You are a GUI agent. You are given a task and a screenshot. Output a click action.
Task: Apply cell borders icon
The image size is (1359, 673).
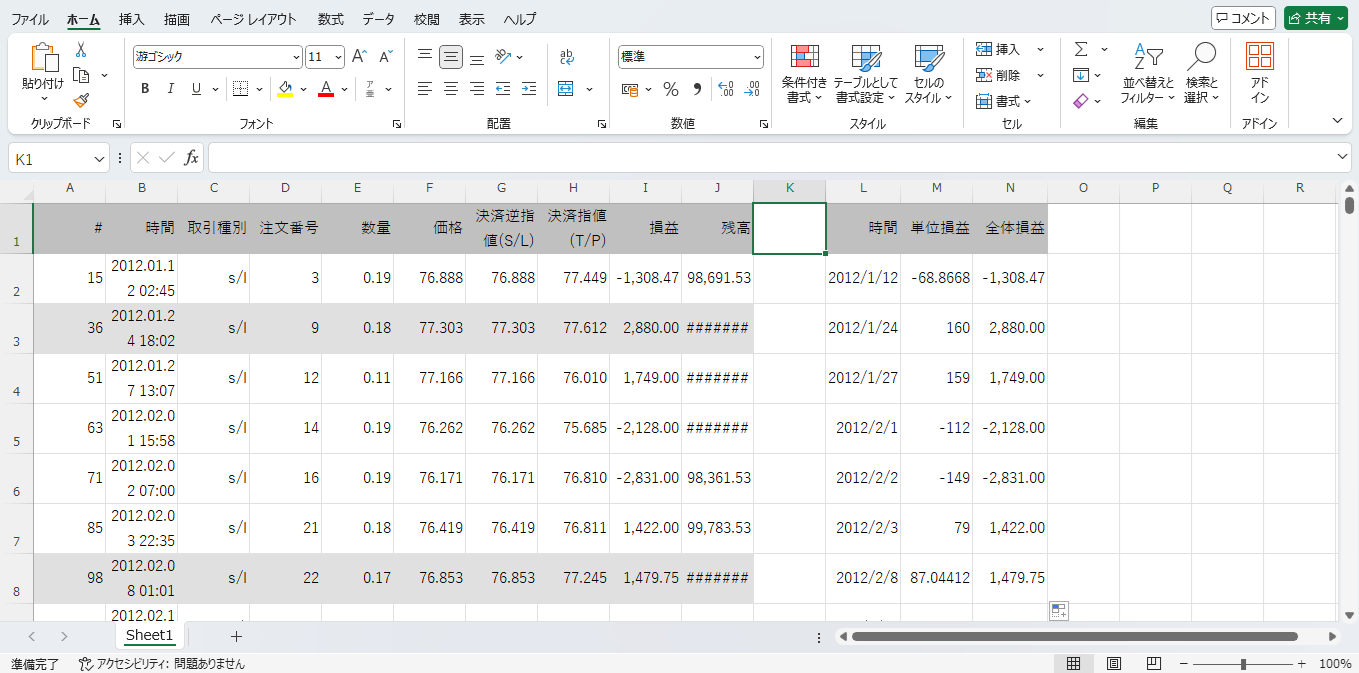pos(240,89)
